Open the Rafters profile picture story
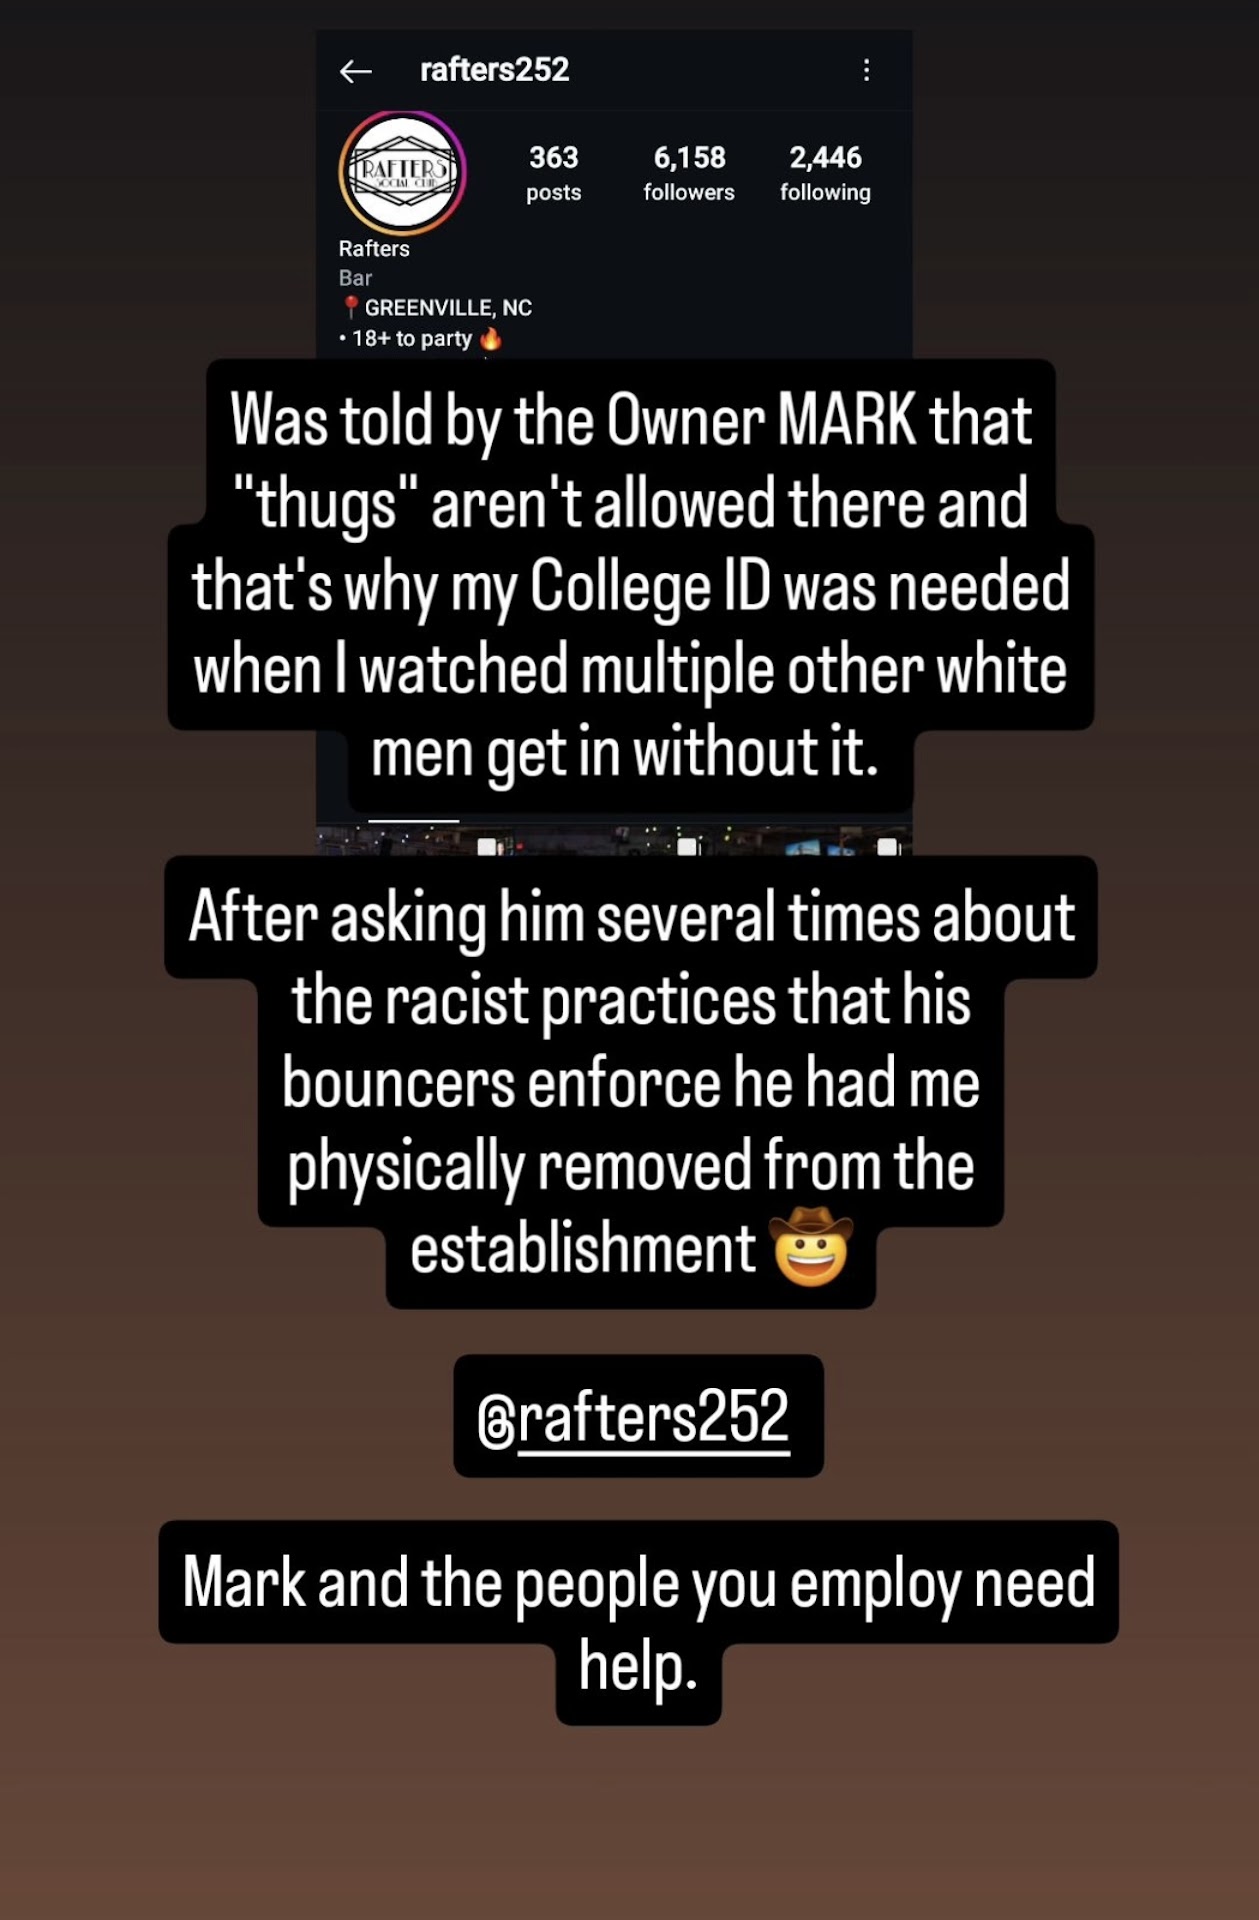The image size is (1259, 1920). [x=402, y=173]
